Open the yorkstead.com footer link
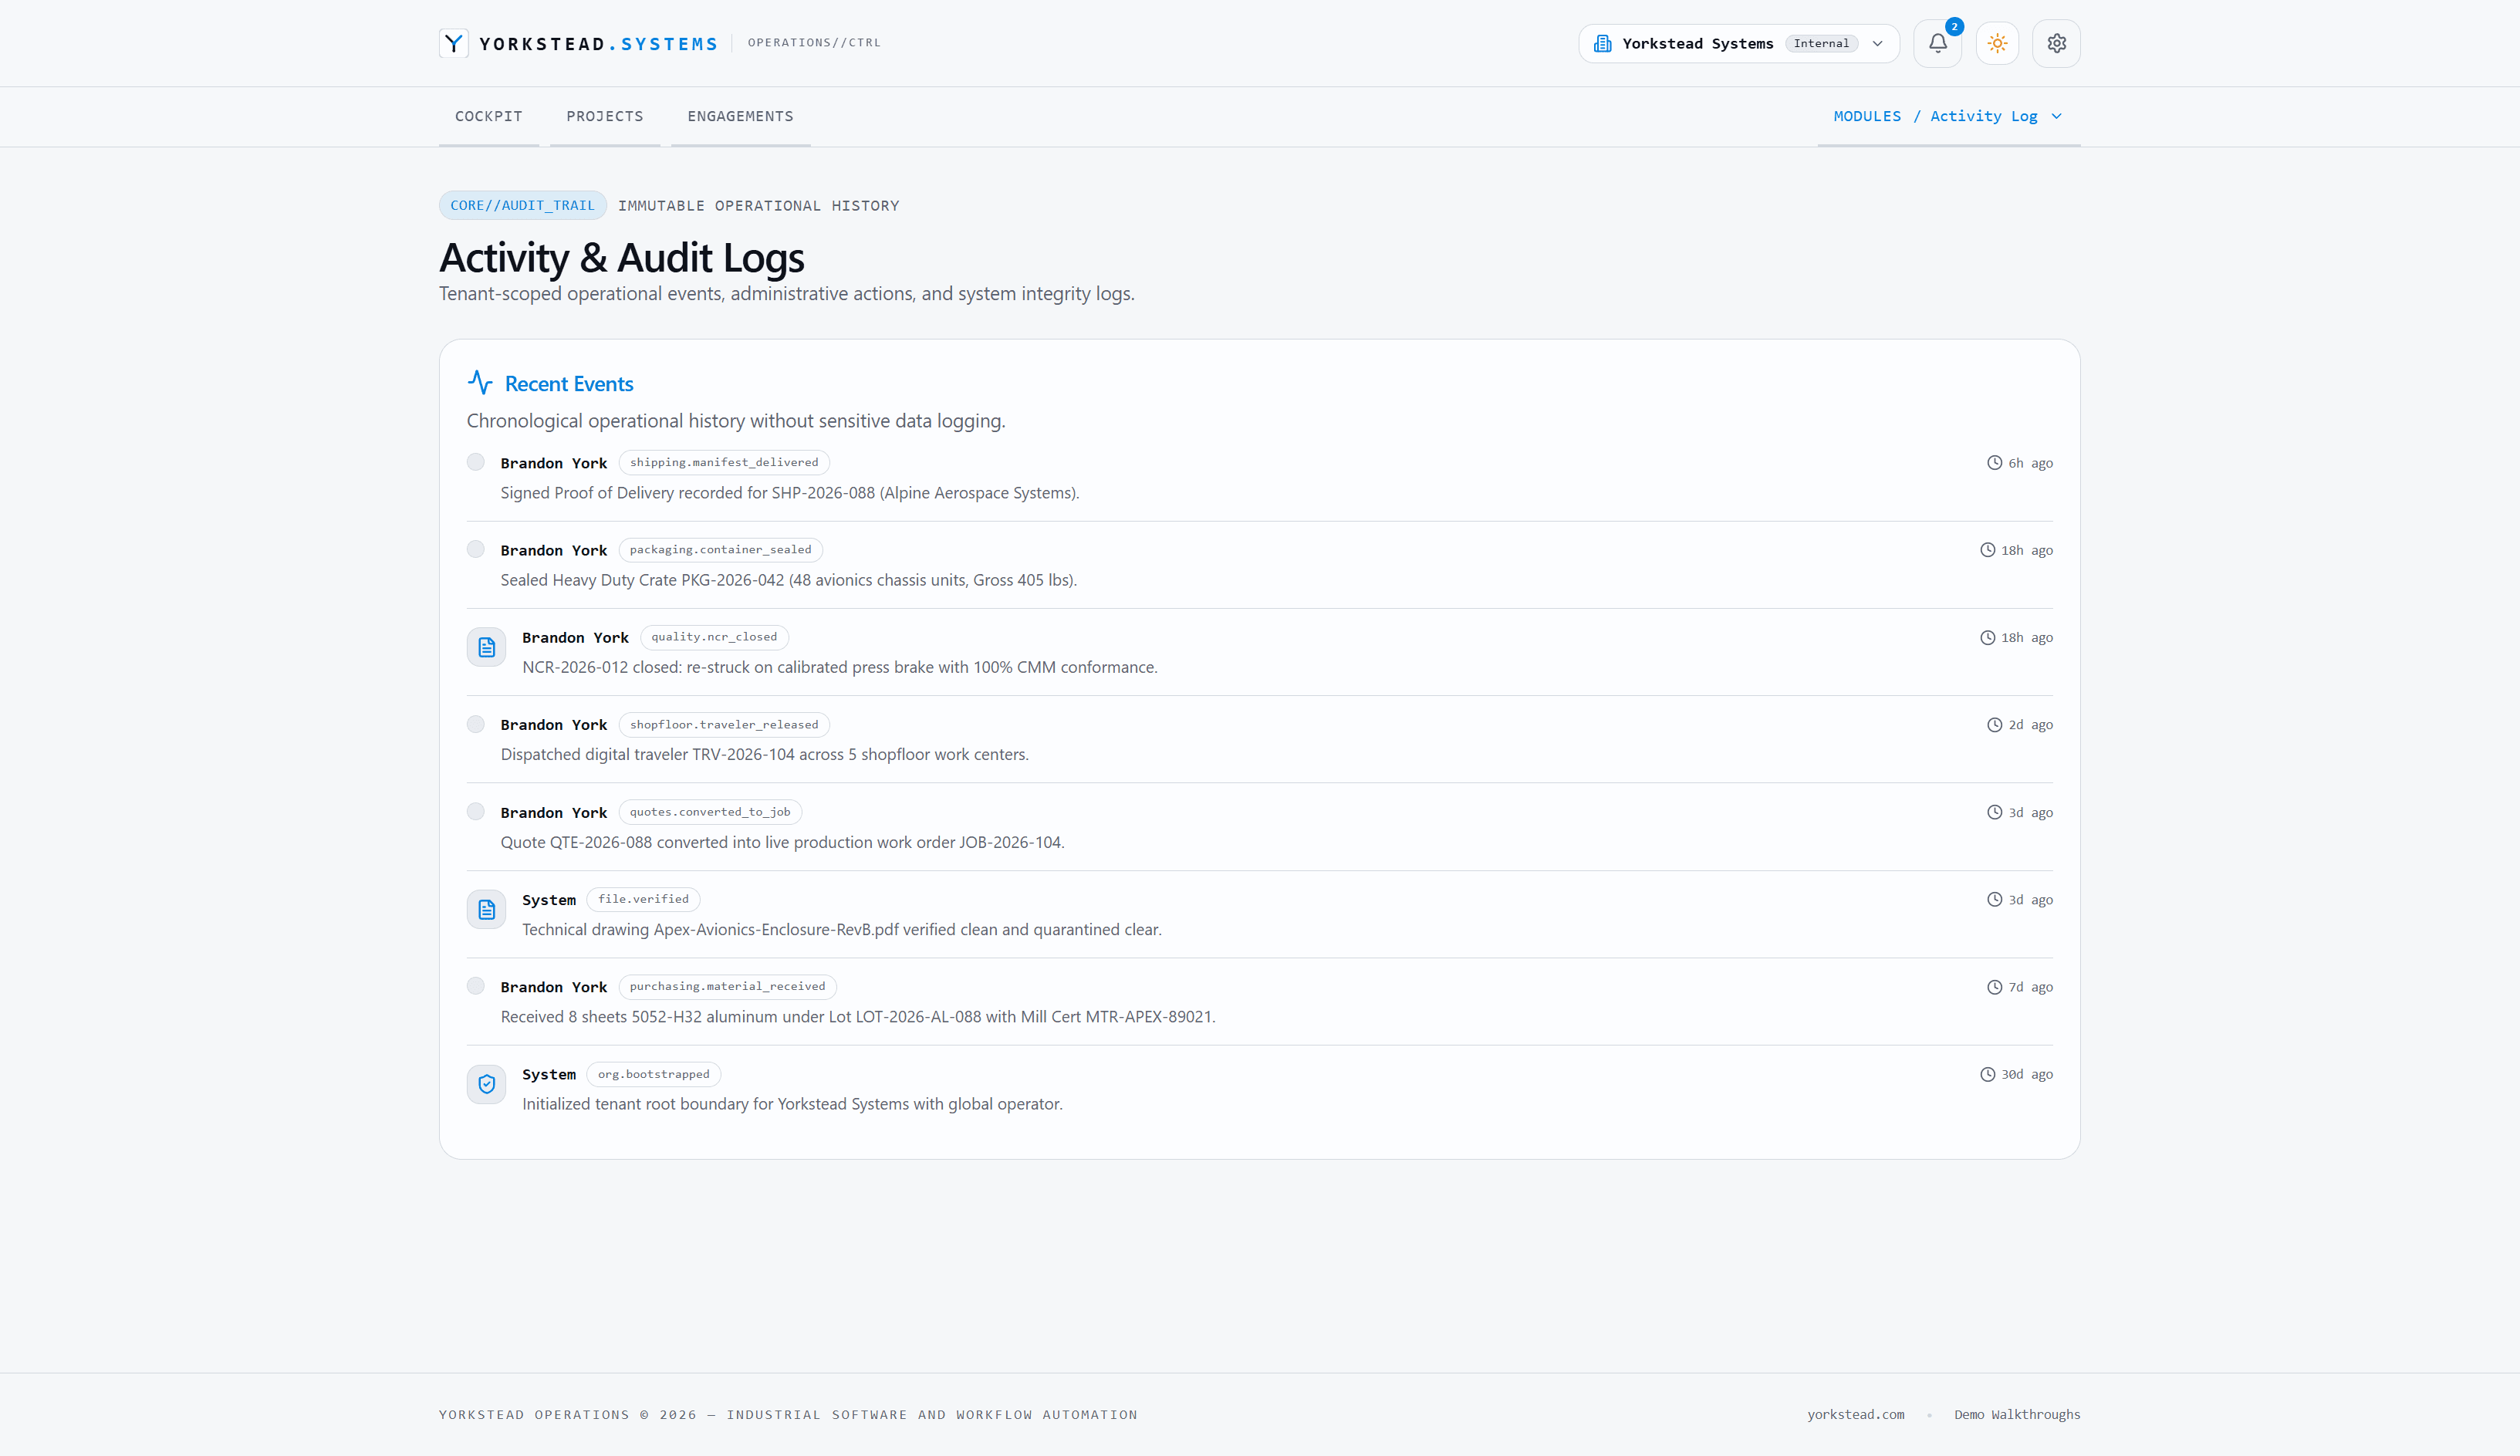This screenshot has height=1456, width=2520. (x=1855, y=1414)
